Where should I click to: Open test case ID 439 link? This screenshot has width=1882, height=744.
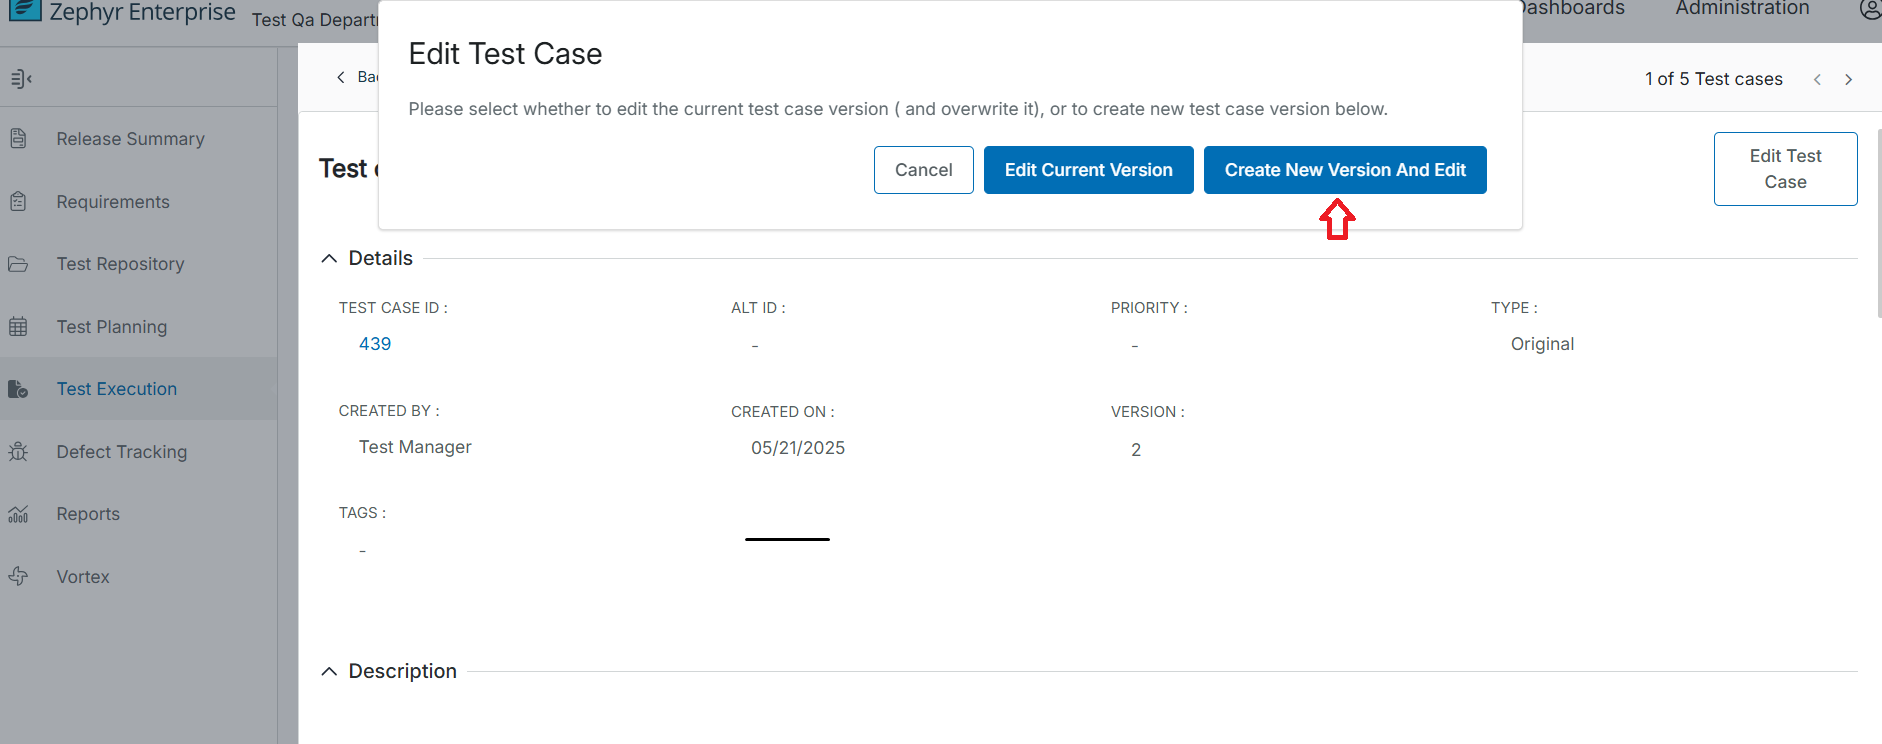375,344
